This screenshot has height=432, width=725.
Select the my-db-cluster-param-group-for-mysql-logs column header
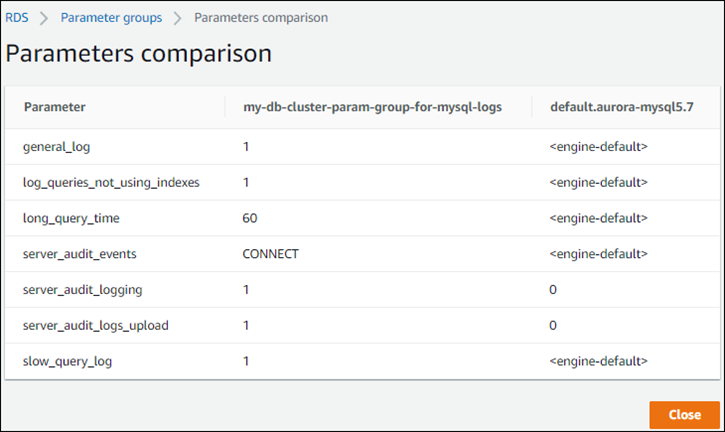(x=386, y=106)
